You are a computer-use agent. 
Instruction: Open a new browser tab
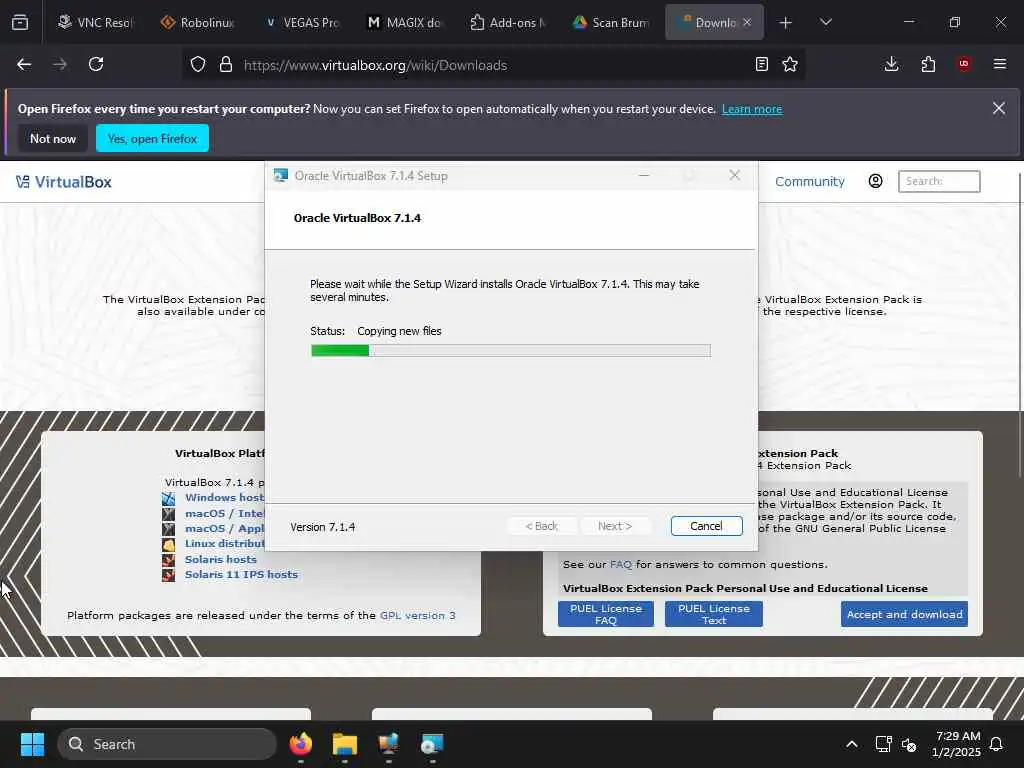[786, 23]
